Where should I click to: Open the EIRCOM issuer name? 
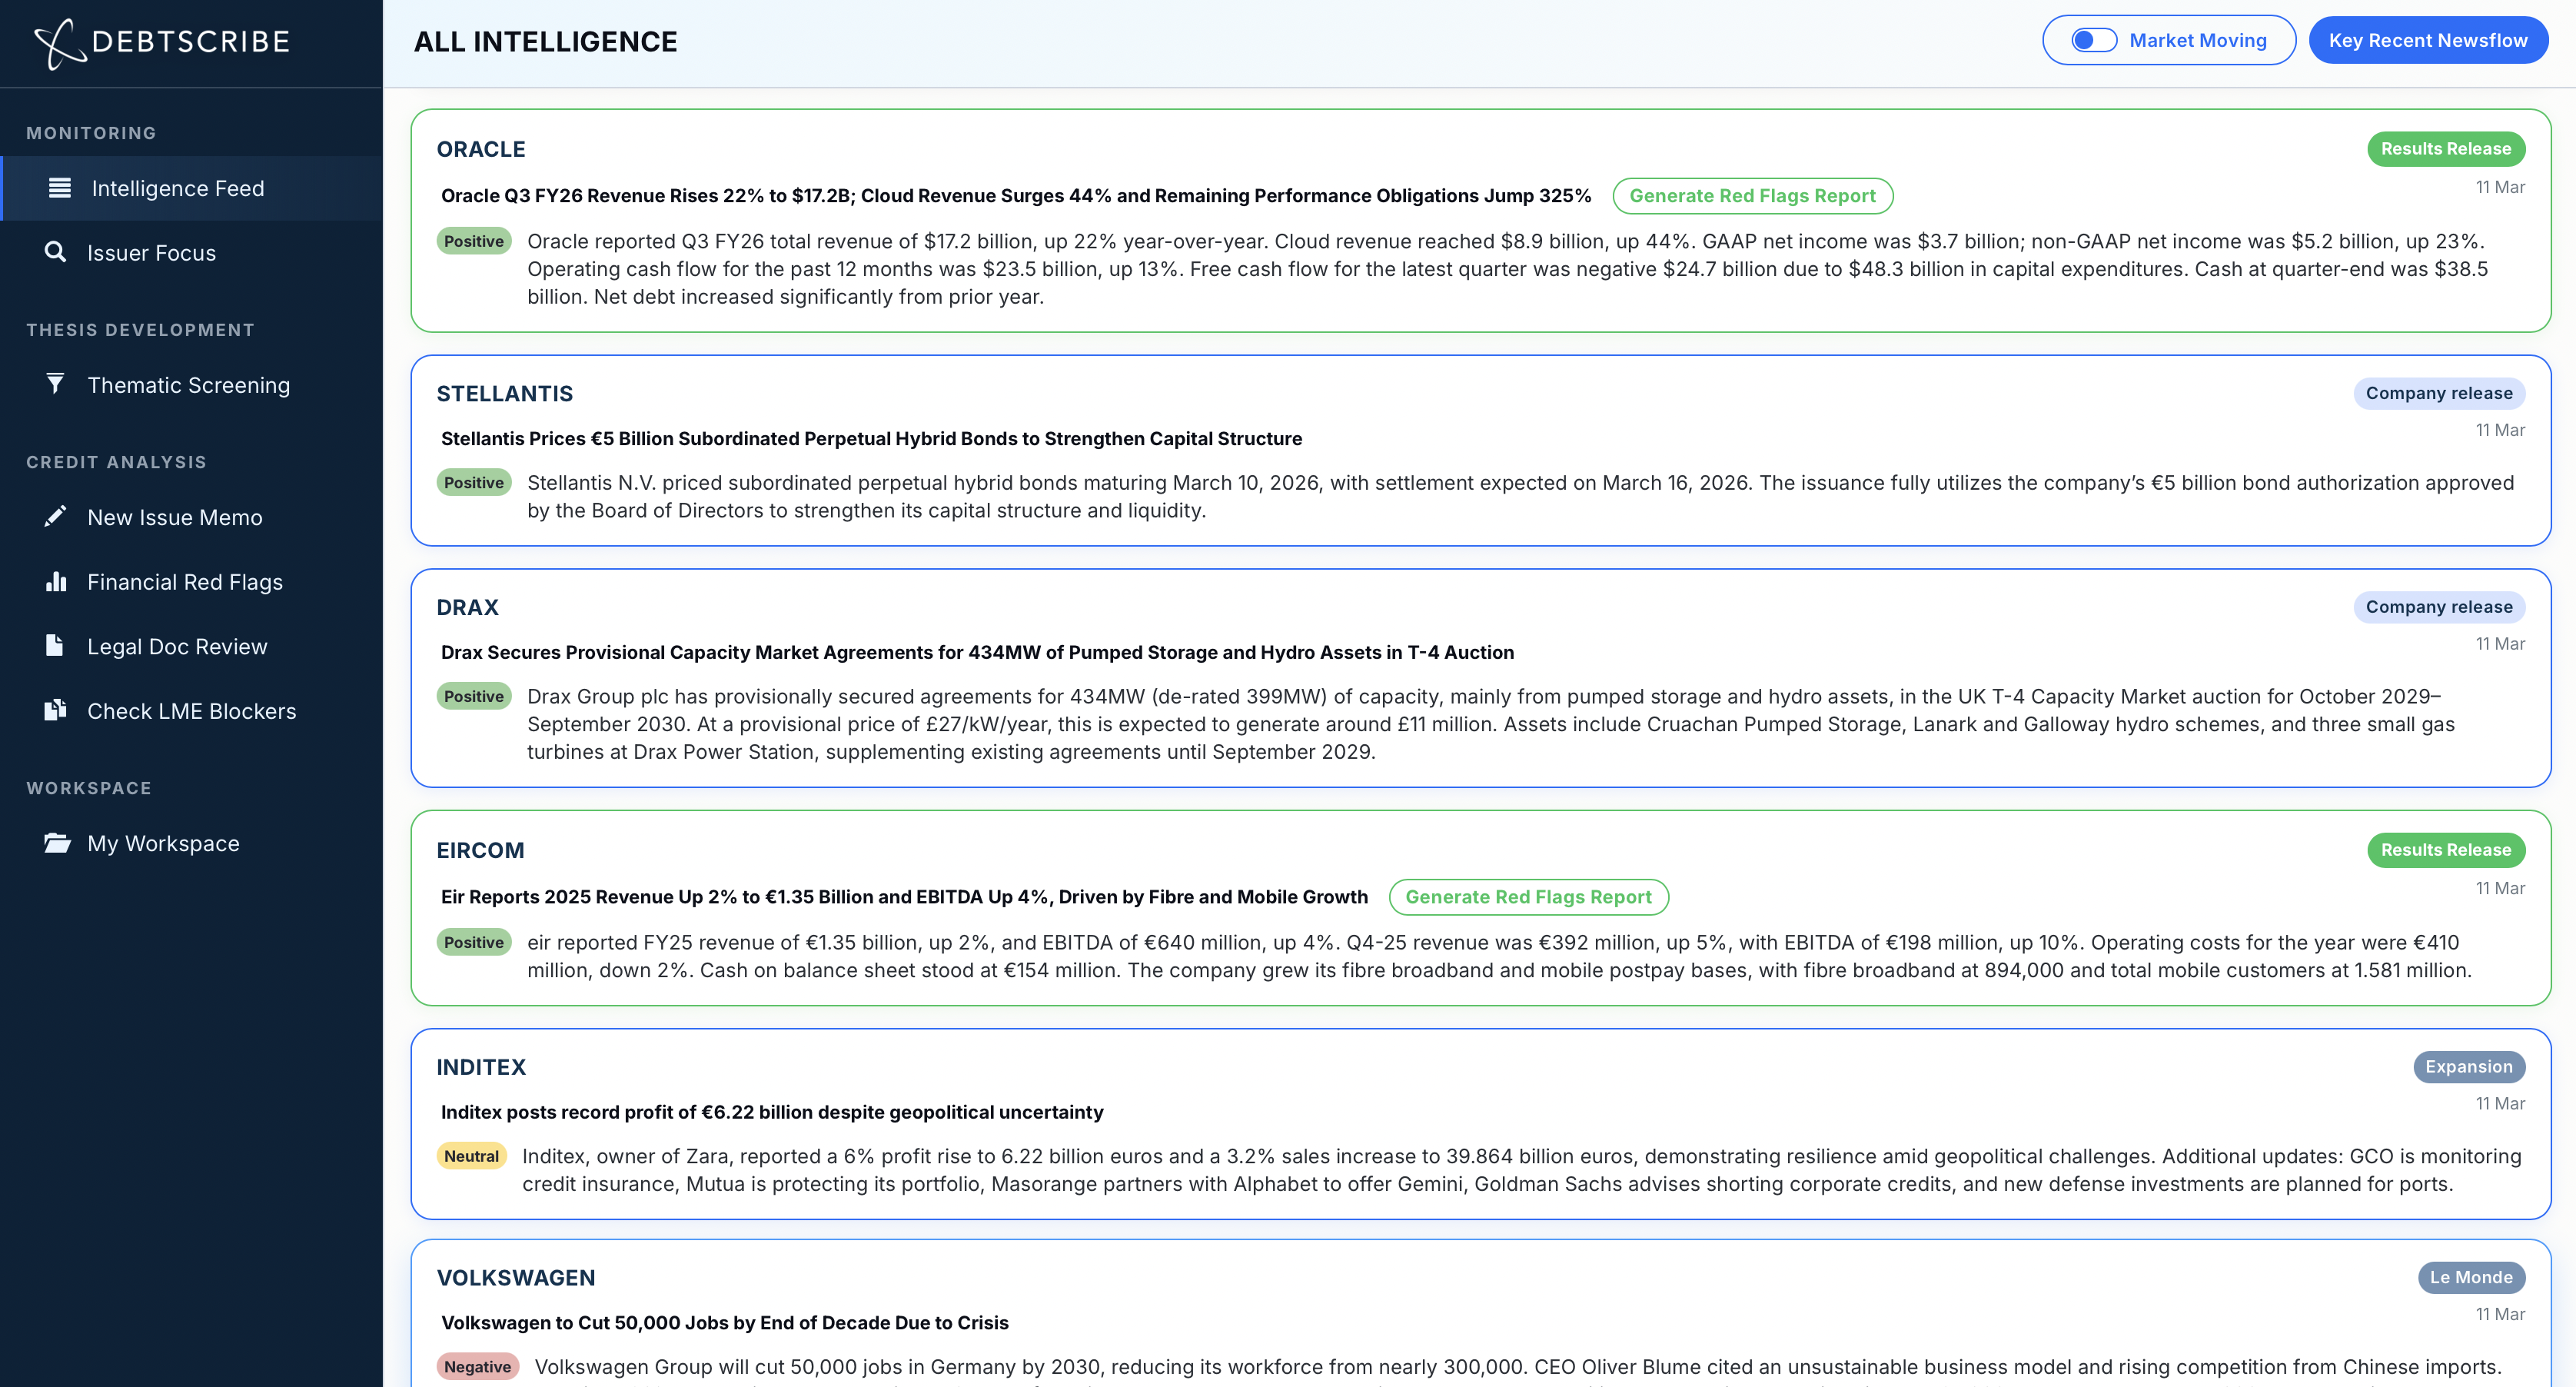click(480, 850)
